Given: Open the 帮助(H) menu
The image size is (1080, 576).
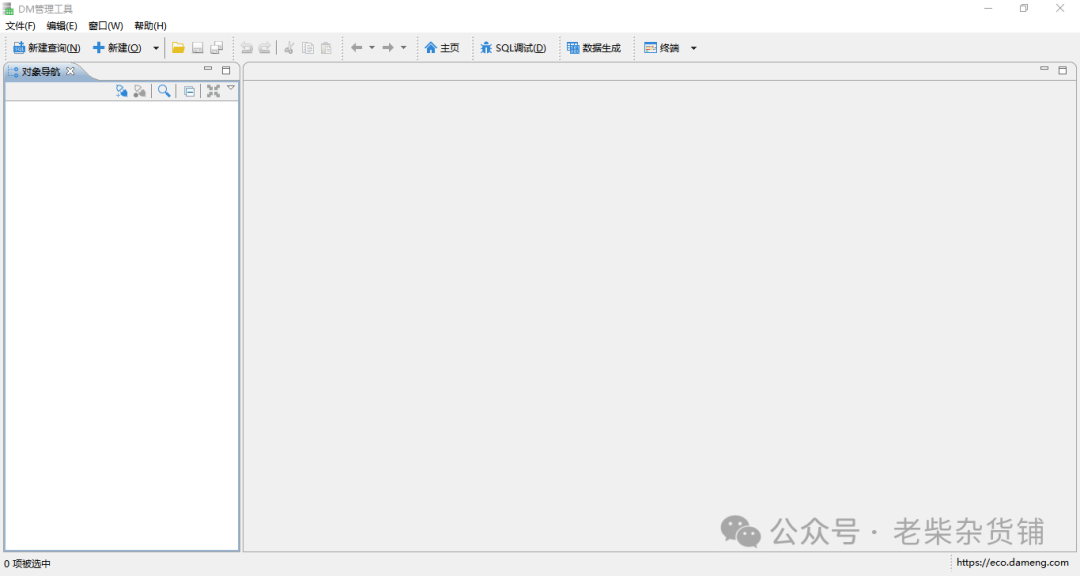Looking at the screenshot, I should click(150, 25).
